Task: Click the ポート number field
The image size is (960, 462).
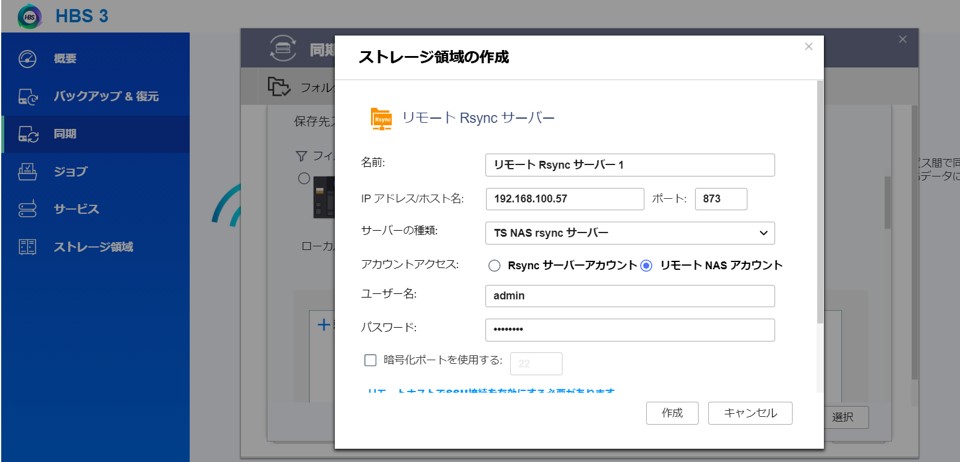Action: tap(721, 199)
